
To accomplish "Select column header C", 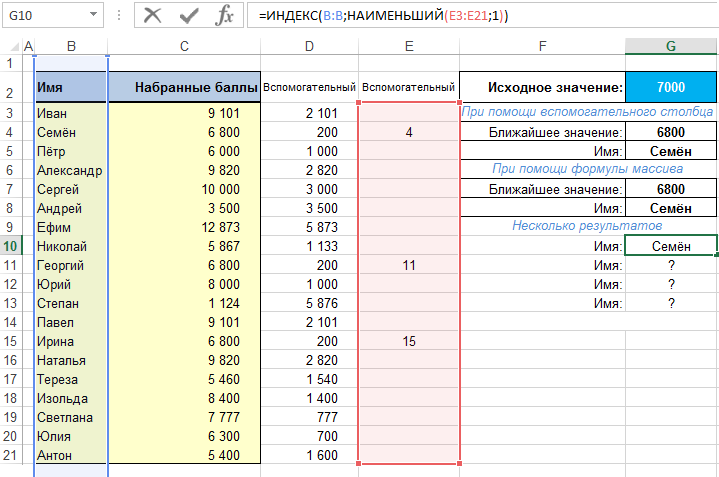I will pyautogui.click(x=184, y=47).
